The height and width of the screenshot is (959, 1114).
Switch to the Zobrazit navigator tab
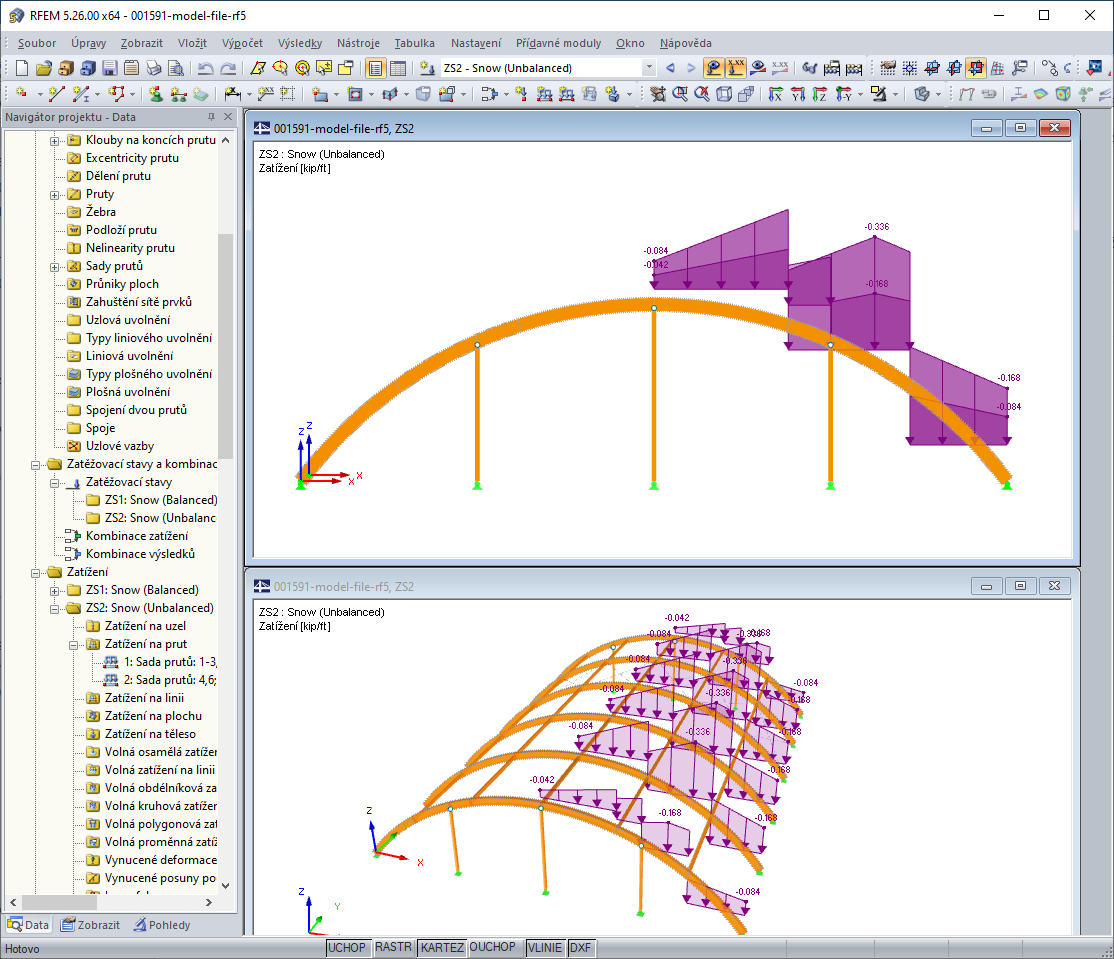click(x=90, y=925)
